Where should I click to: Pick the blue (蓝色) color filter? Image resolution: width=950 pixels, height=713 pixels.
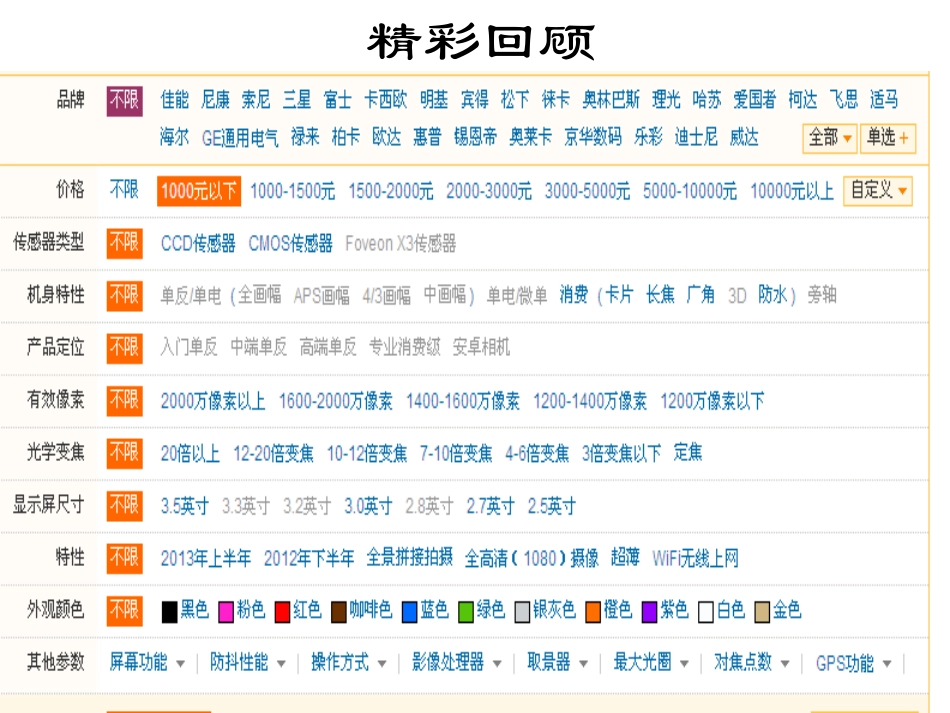coord(425,611)
